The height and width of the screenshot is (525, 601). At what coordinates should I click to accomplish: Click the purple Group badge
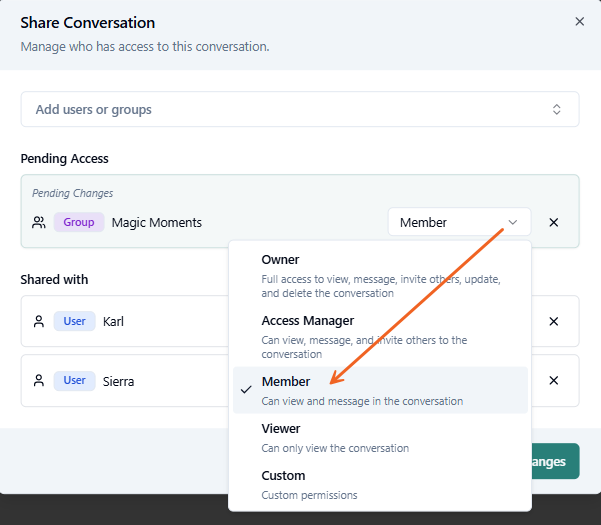click(79, 222)
